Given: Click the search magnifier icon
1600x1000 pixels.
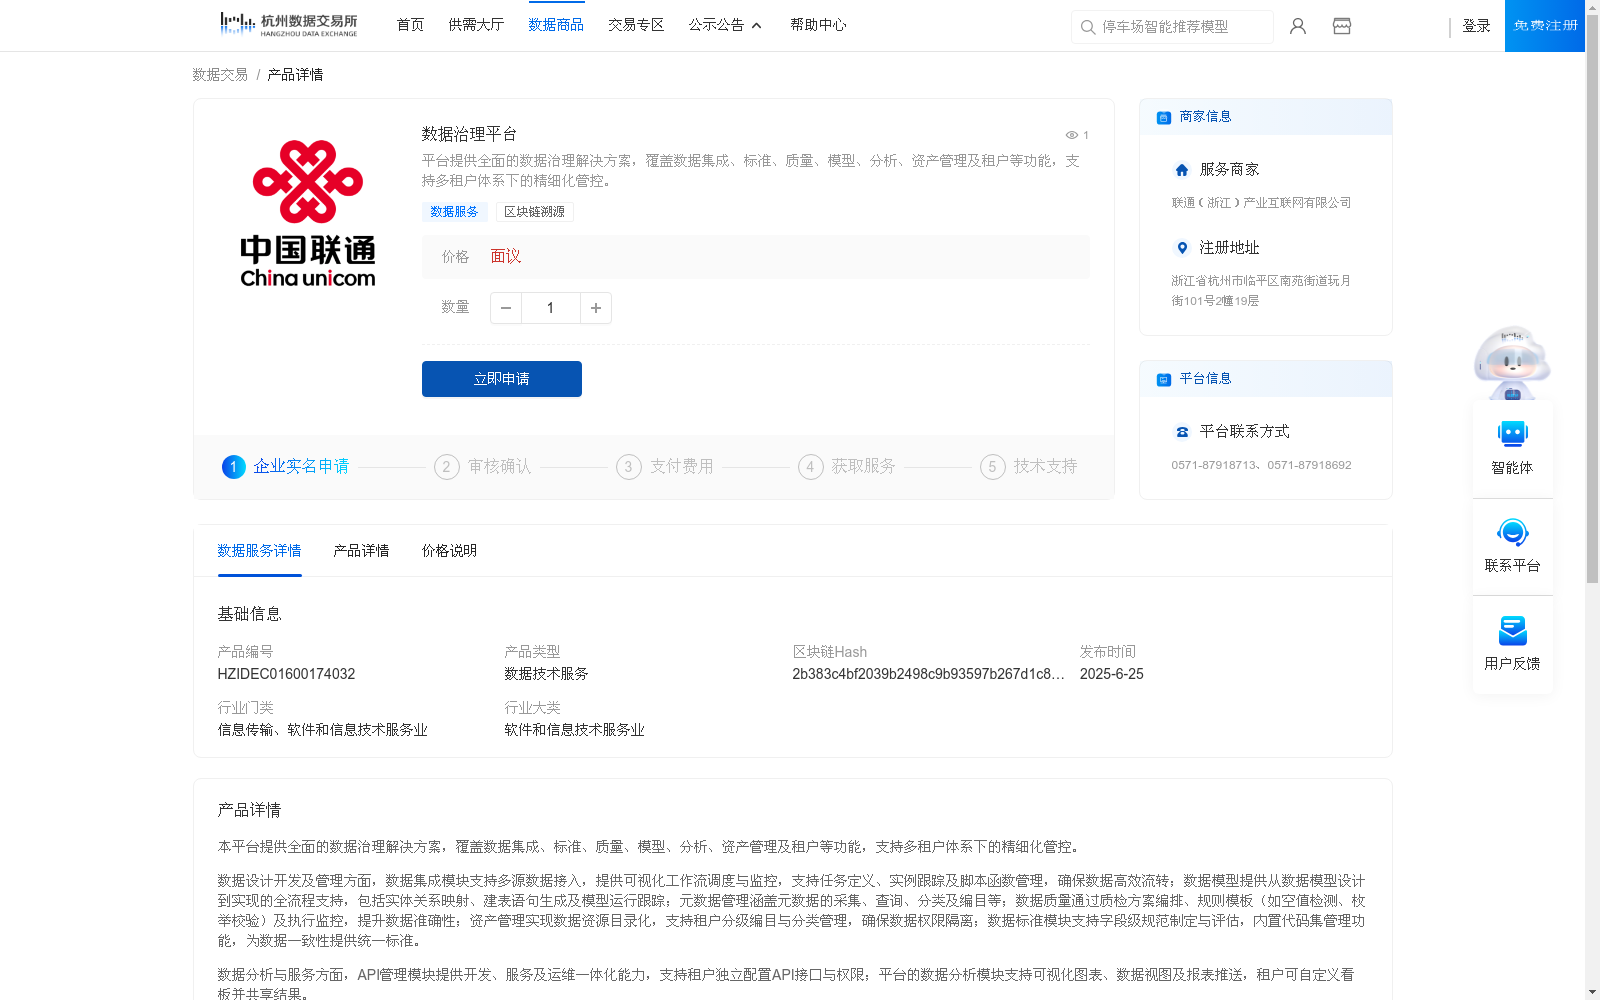Looking at the screenshot, I should [1087, 27].
